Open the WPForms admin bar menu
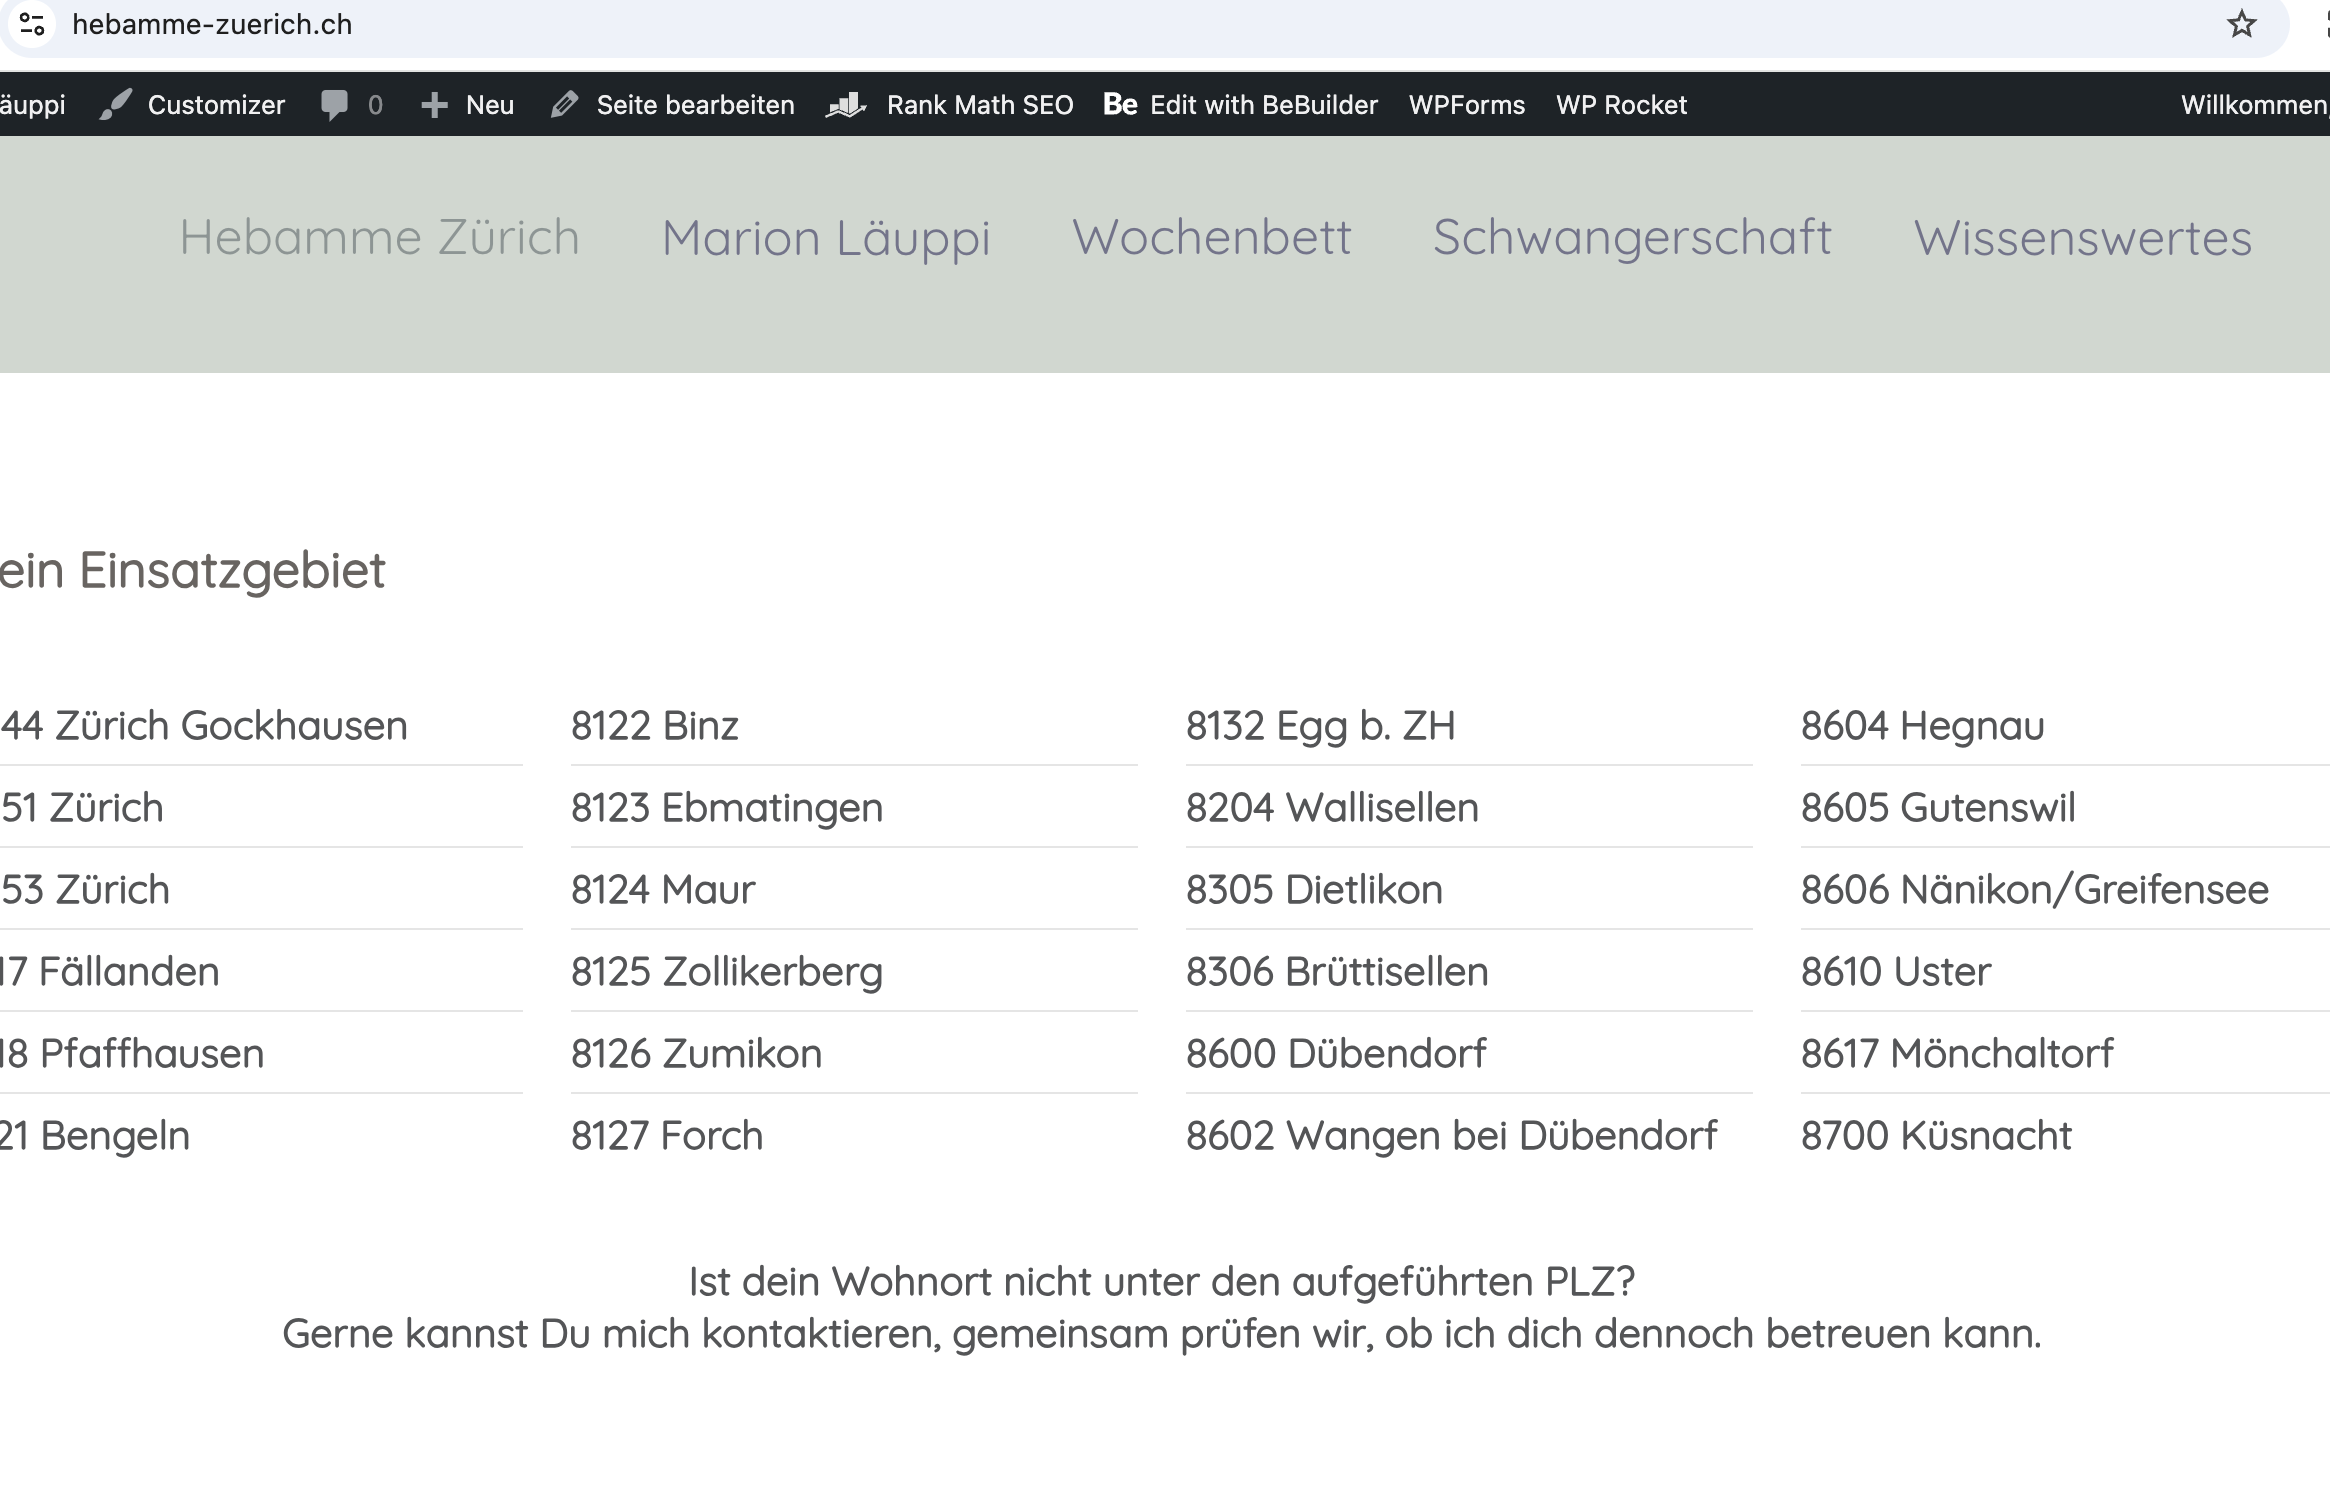This screenshot has height=1488, width=2330. (x=1466, y=104)
